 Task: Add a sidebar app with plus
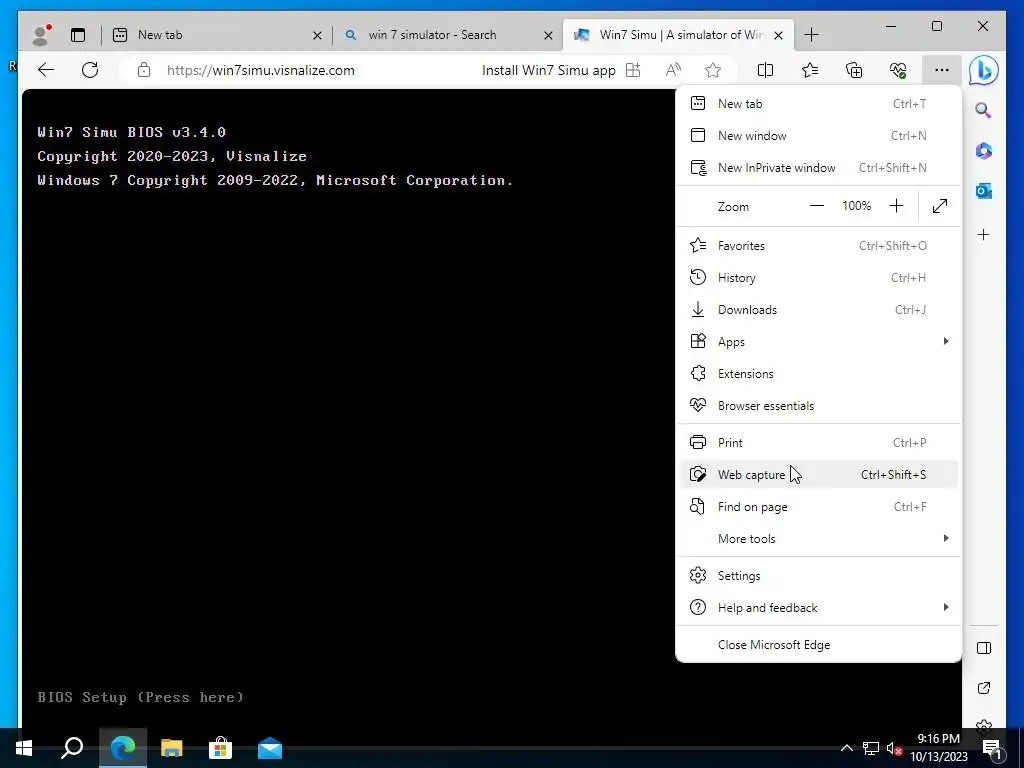coord(984,234)
